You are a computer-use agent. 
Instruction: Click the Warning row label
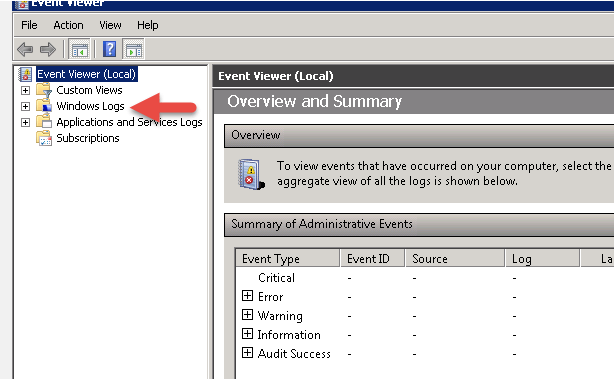[x=280, y=316]
